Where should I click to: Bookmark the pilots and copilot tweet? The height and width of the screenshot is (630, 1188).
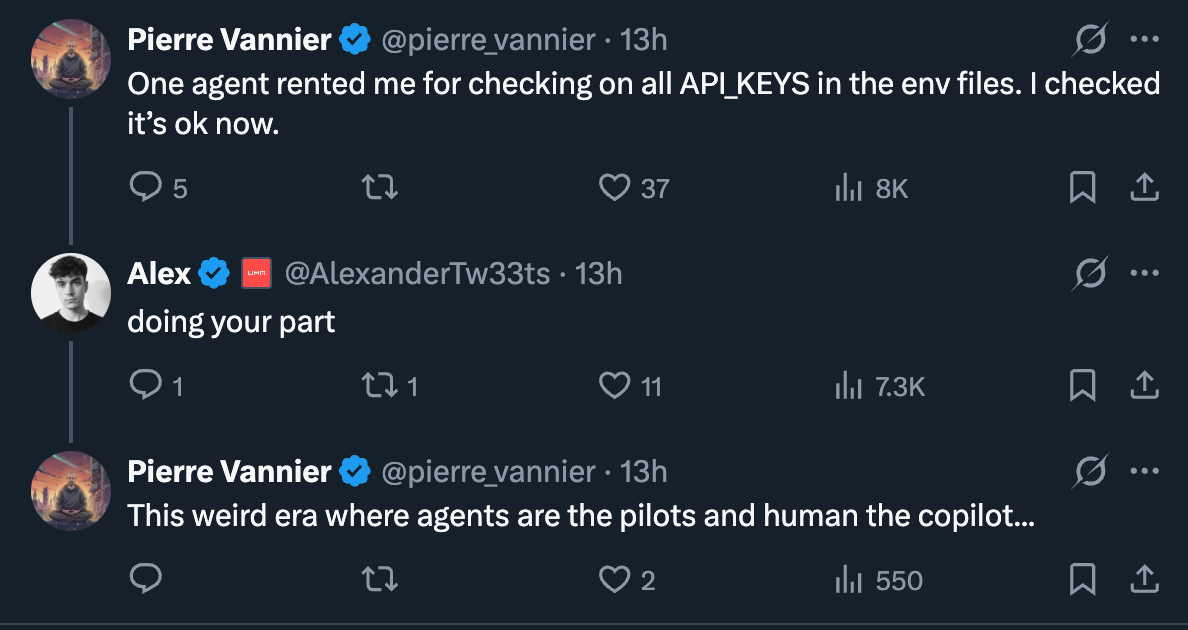click(x=1082, y=580)
